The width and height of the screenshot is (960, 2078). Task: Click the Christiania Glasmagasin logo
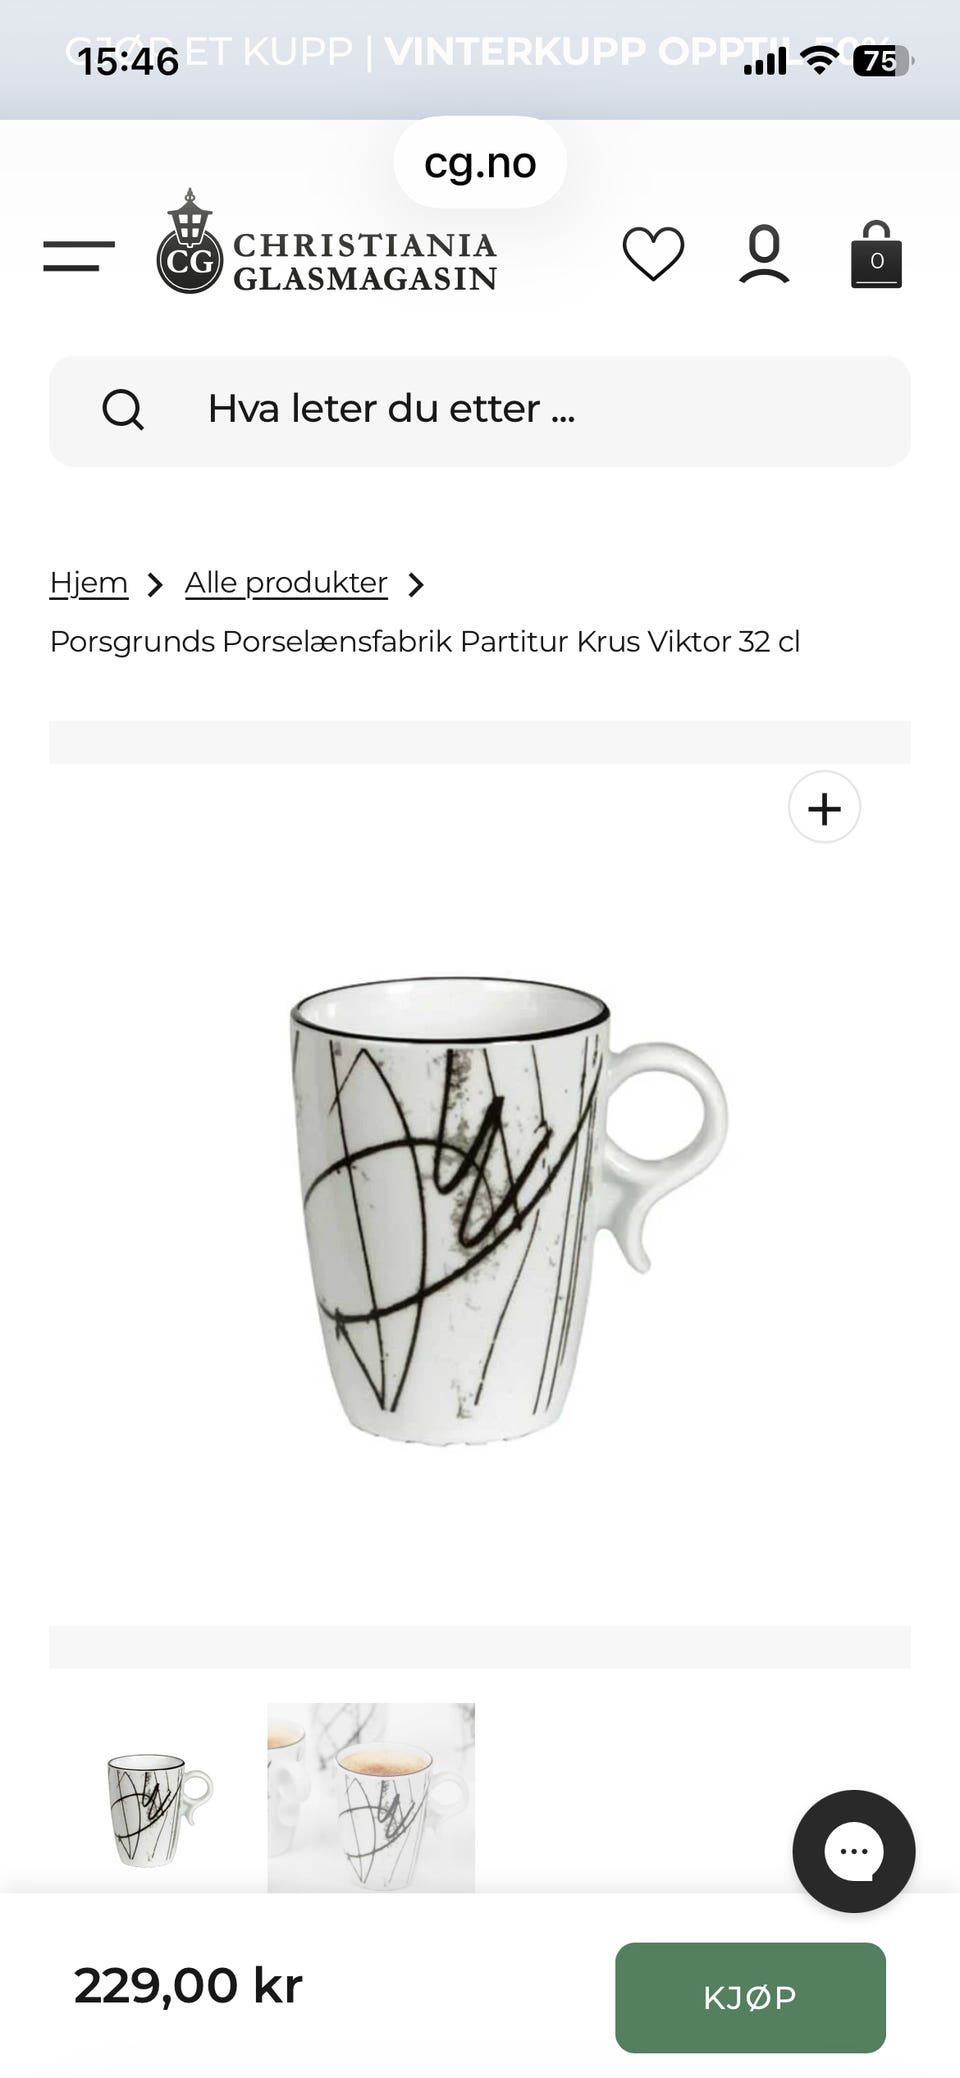point(327,243)
